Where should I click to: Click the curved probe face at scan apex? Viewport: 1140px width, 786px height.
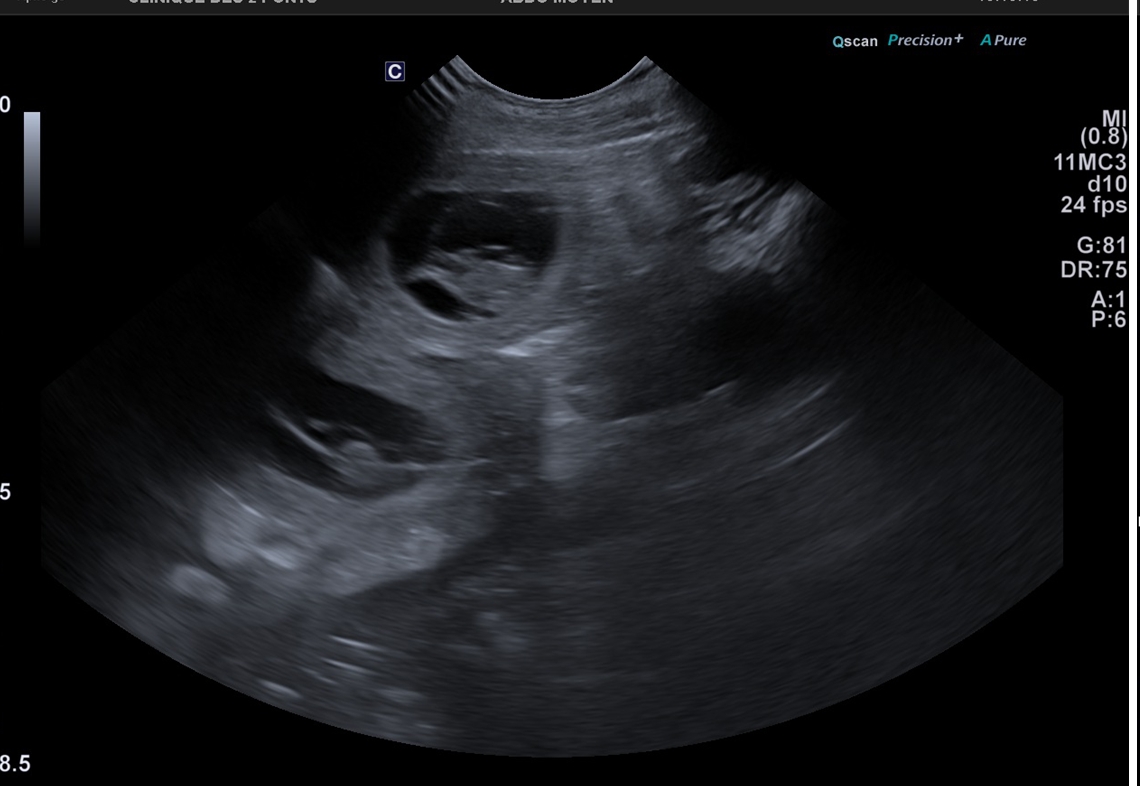pos(548,85)
